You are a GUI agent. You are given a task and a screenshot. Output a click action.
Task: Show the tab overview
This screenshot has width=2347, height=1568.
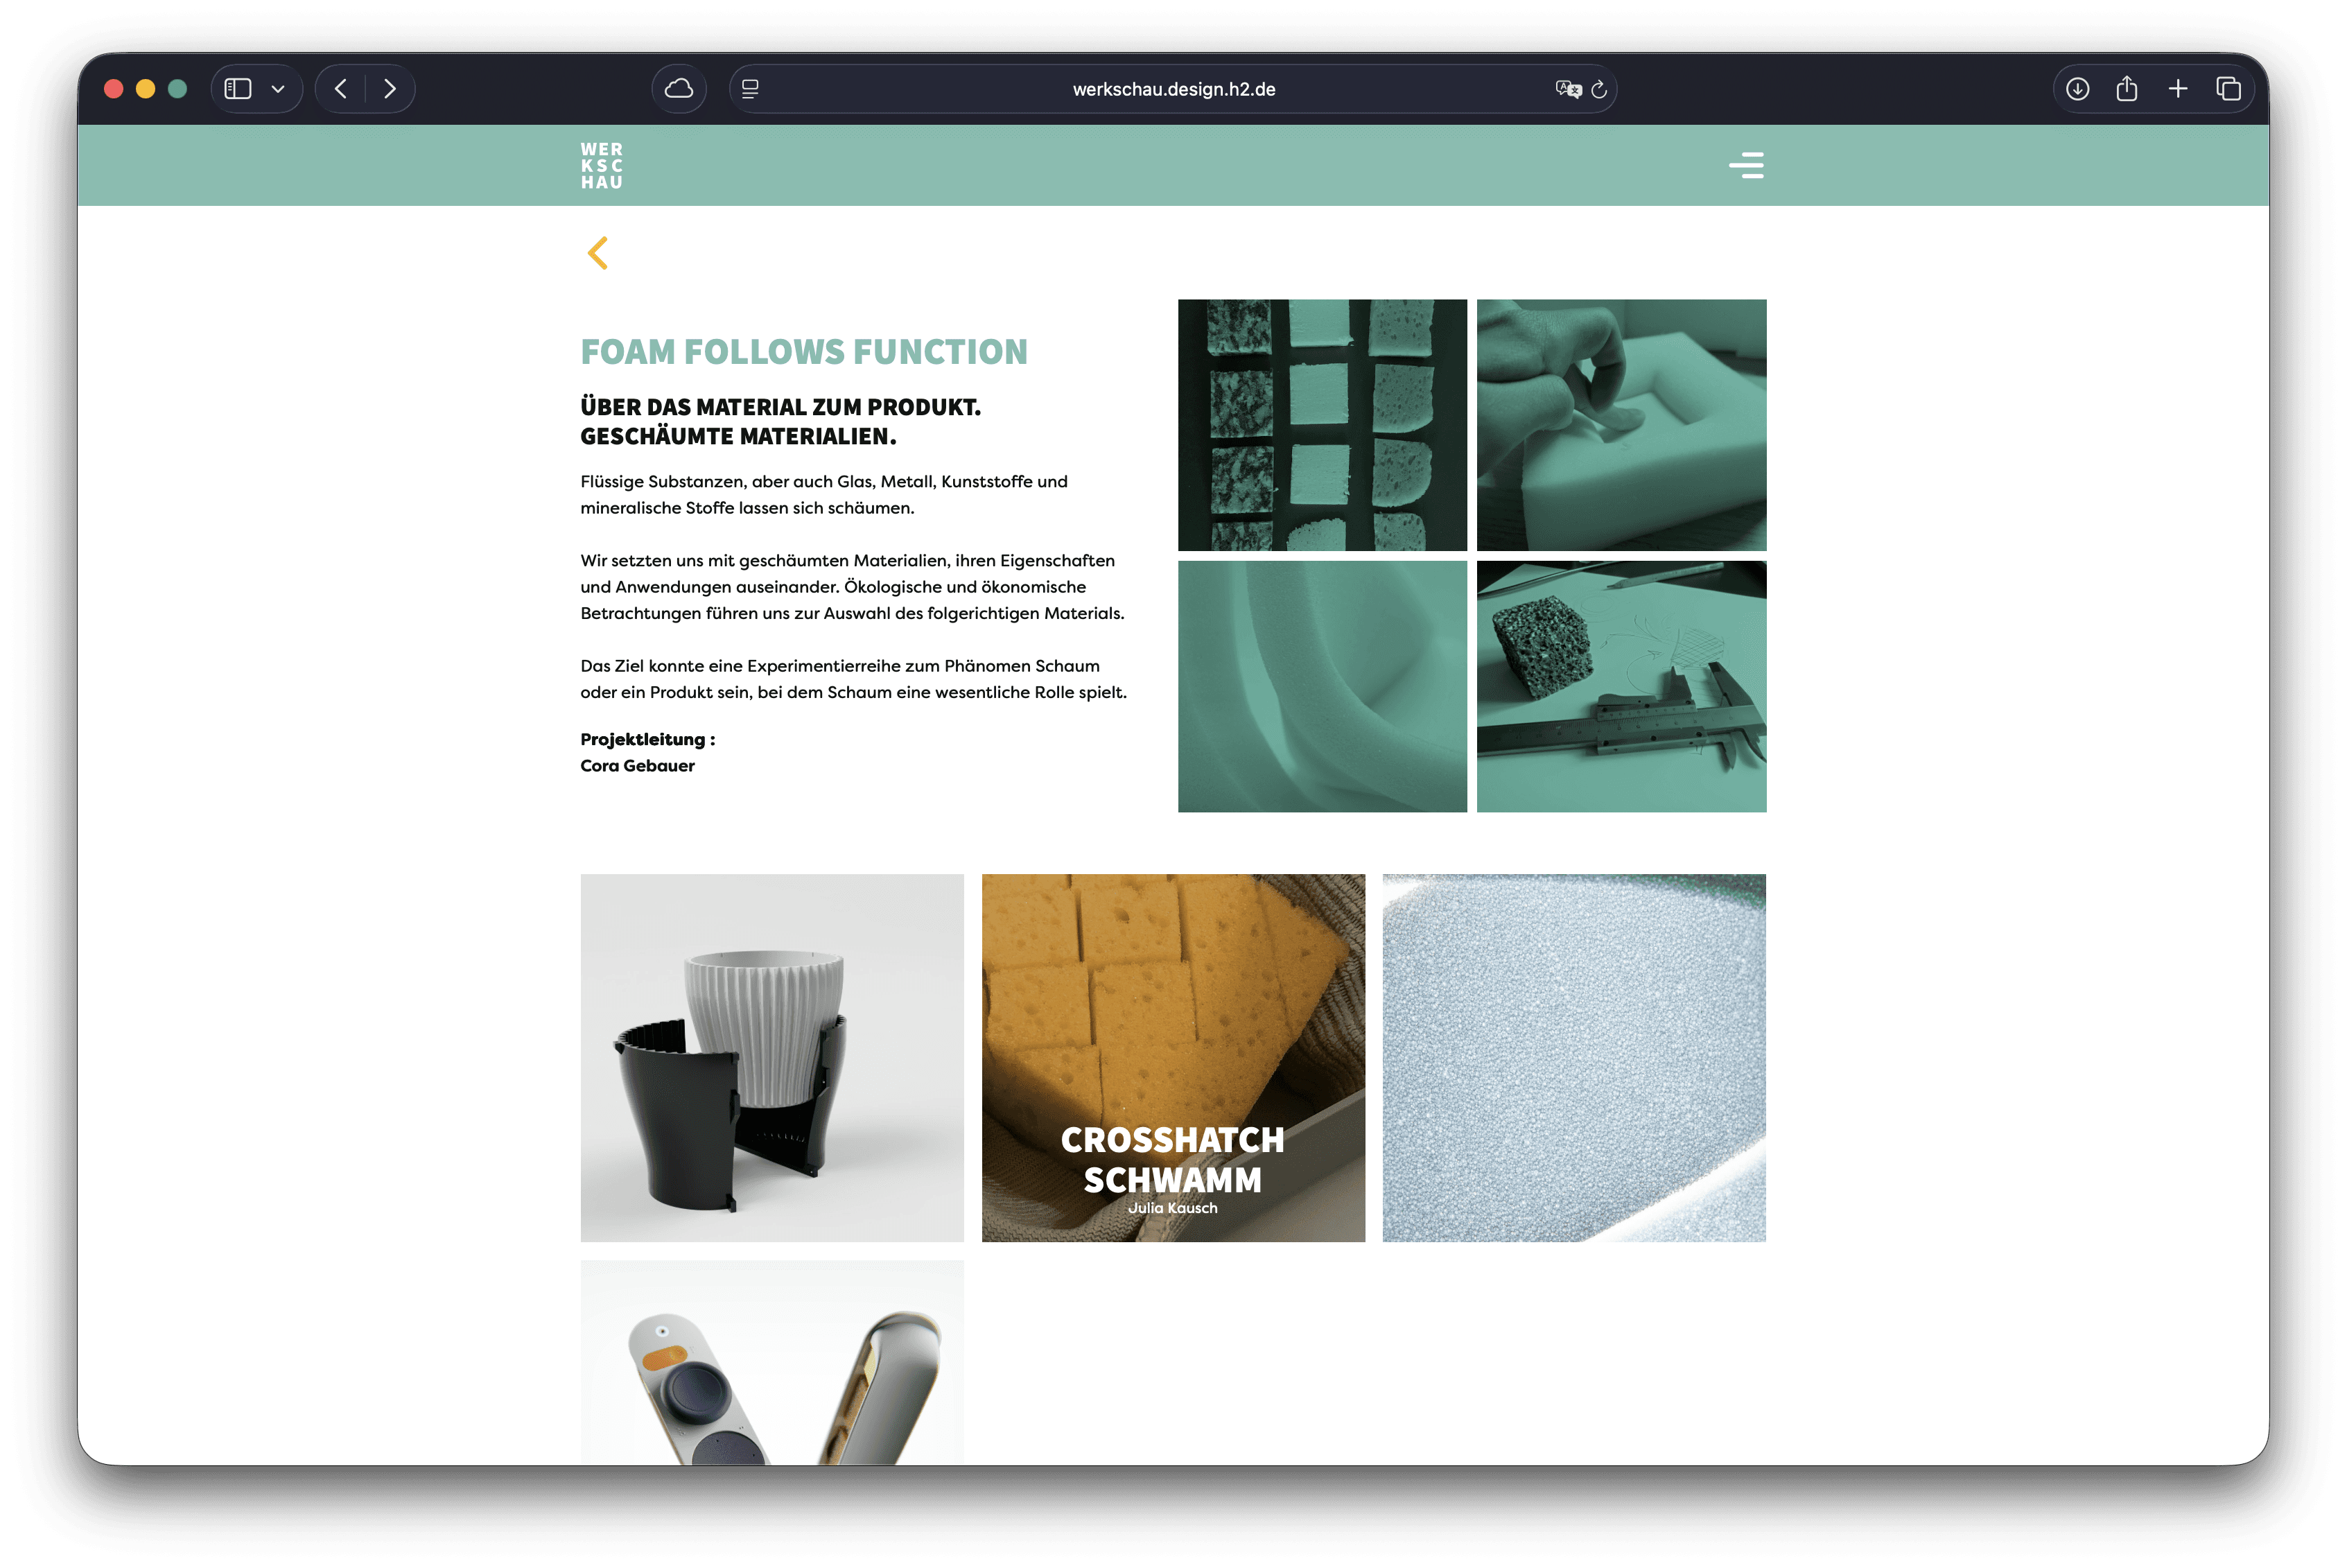(x=2228, y=89)
